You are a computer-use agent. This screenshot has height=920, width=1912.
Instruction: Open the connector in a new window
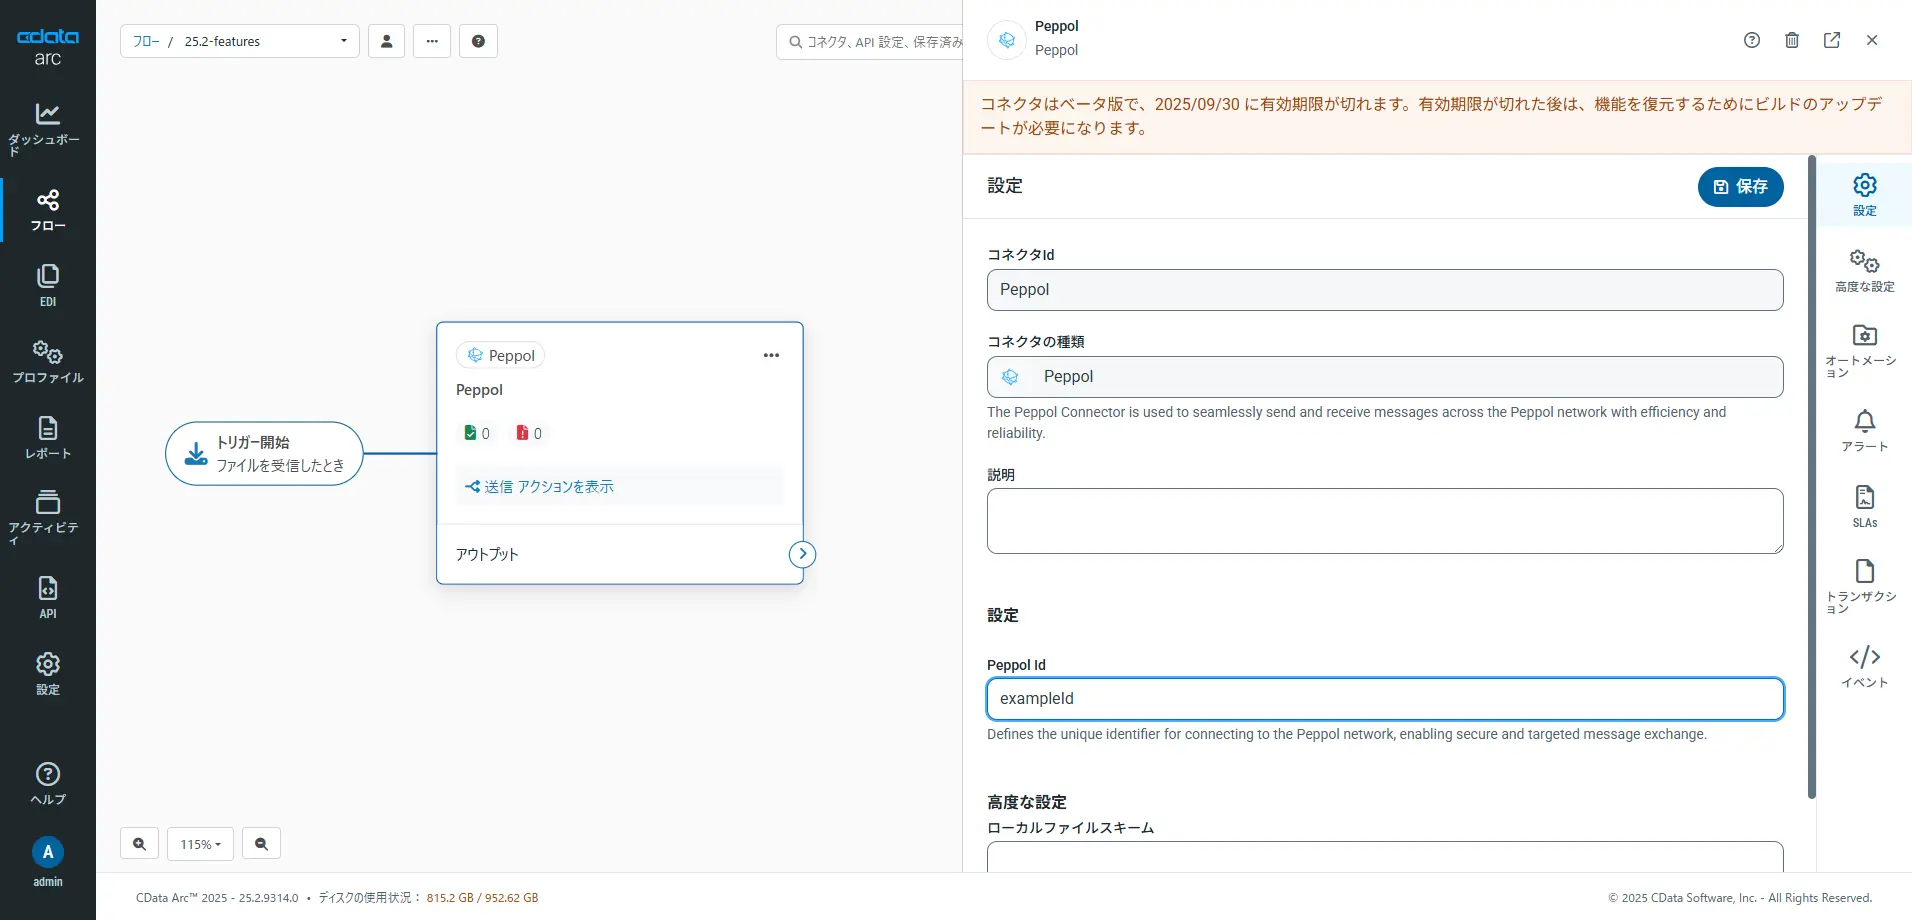[x=1832, y=40]
